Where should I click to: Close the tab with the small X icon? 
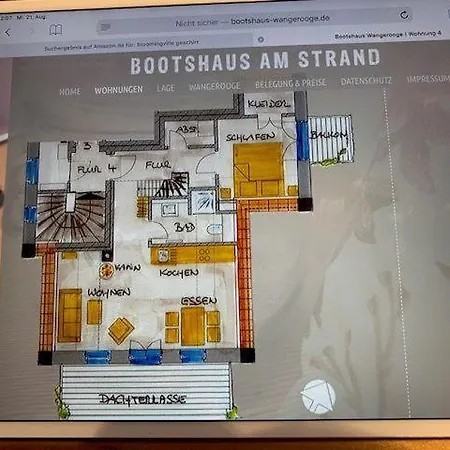[x=261, y=40]
